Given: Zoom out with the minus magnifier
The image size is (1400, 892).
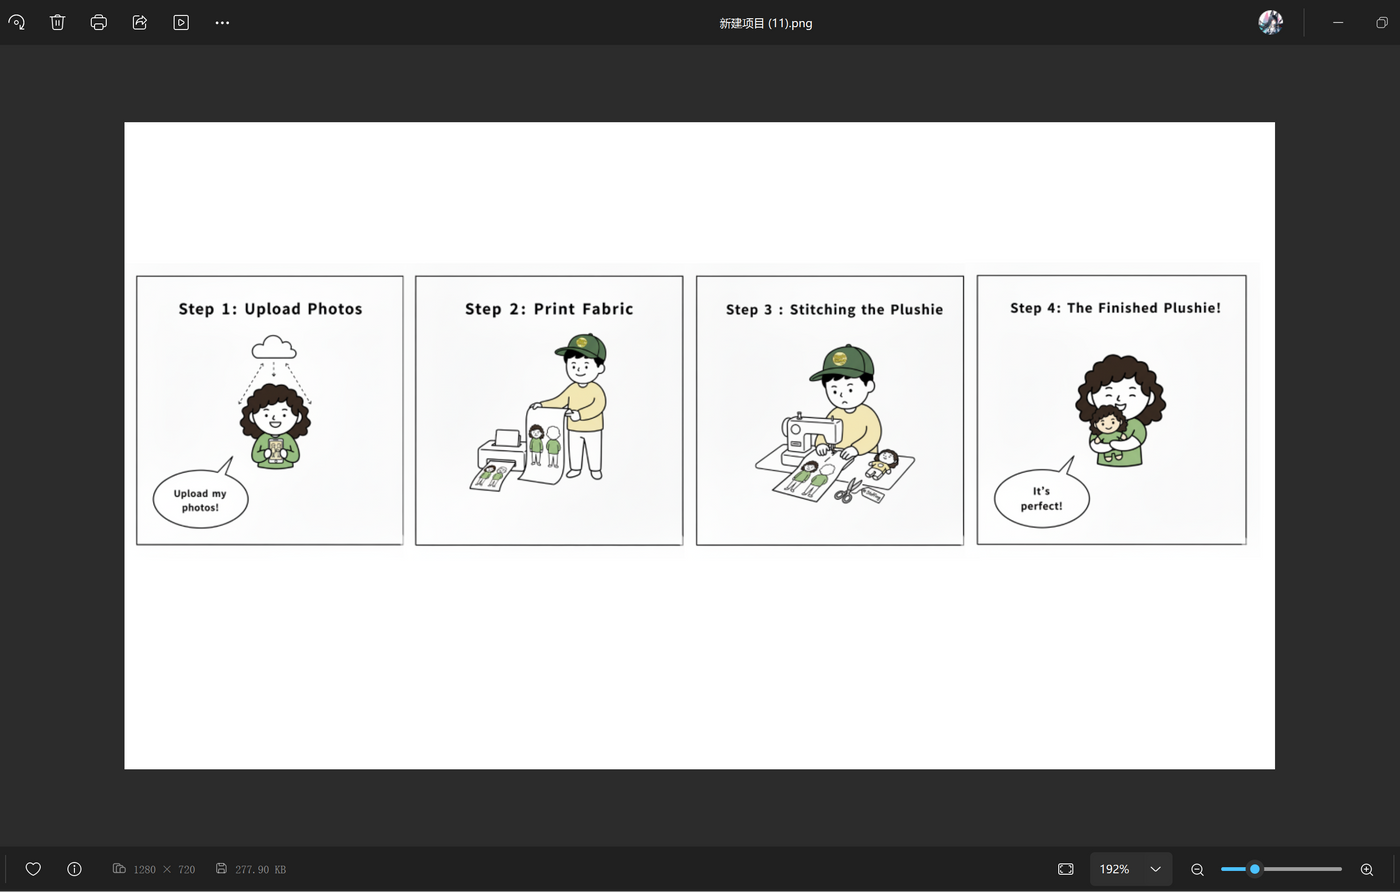Looking at the screenshot, I should (x=1197, y=869).
